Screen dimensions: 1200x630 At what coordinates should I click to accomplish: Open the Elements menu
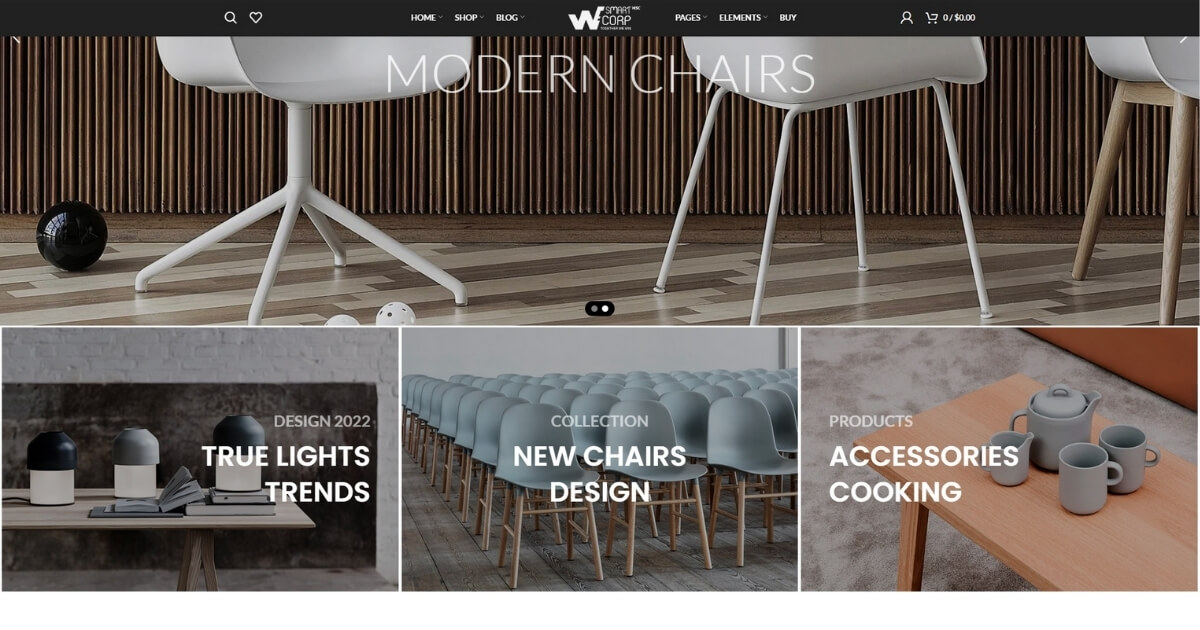[x=743, y=17]
